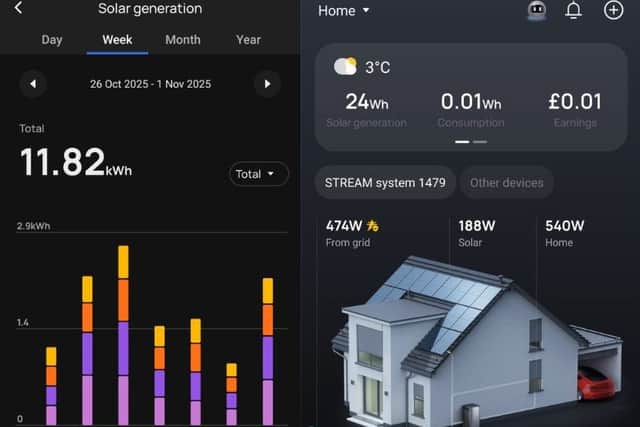
Task: Switch to the Month tab
Action: 183,40
